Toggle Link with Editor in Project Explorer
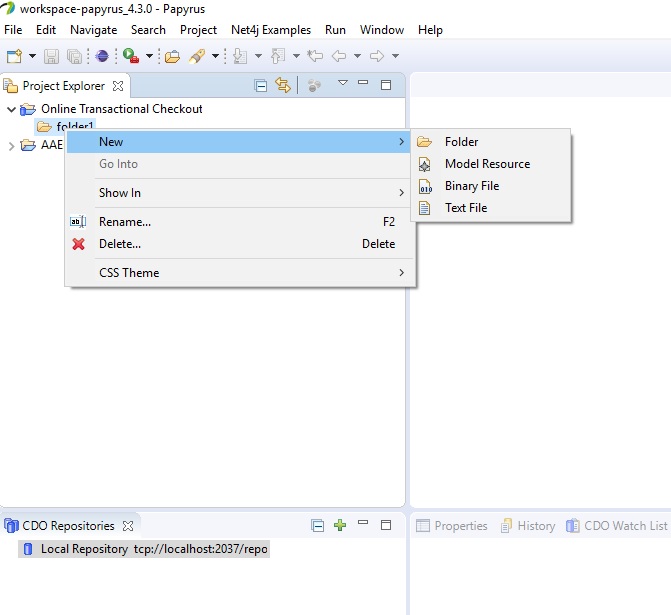Screen dimensions: 671x615 [282, 85]
